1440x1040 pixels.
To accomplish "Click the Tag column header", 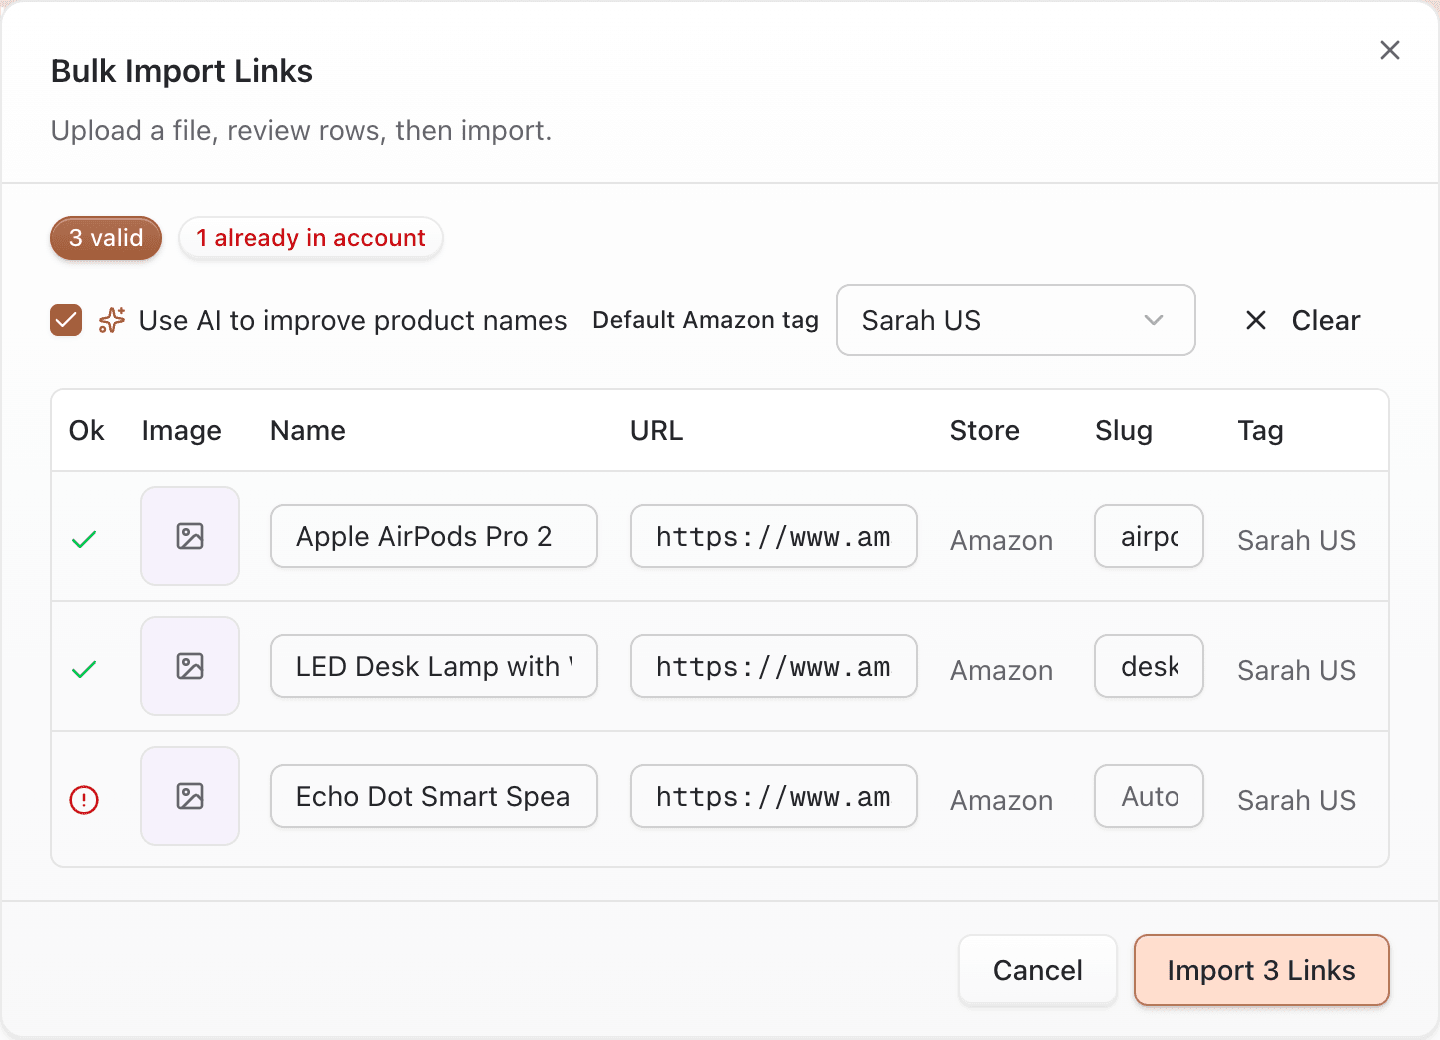I will click(x=1260, y=431).
